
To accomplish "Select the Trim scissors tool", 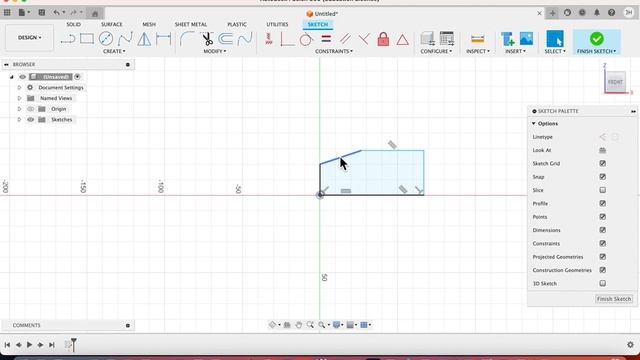I will coord(207,39).
